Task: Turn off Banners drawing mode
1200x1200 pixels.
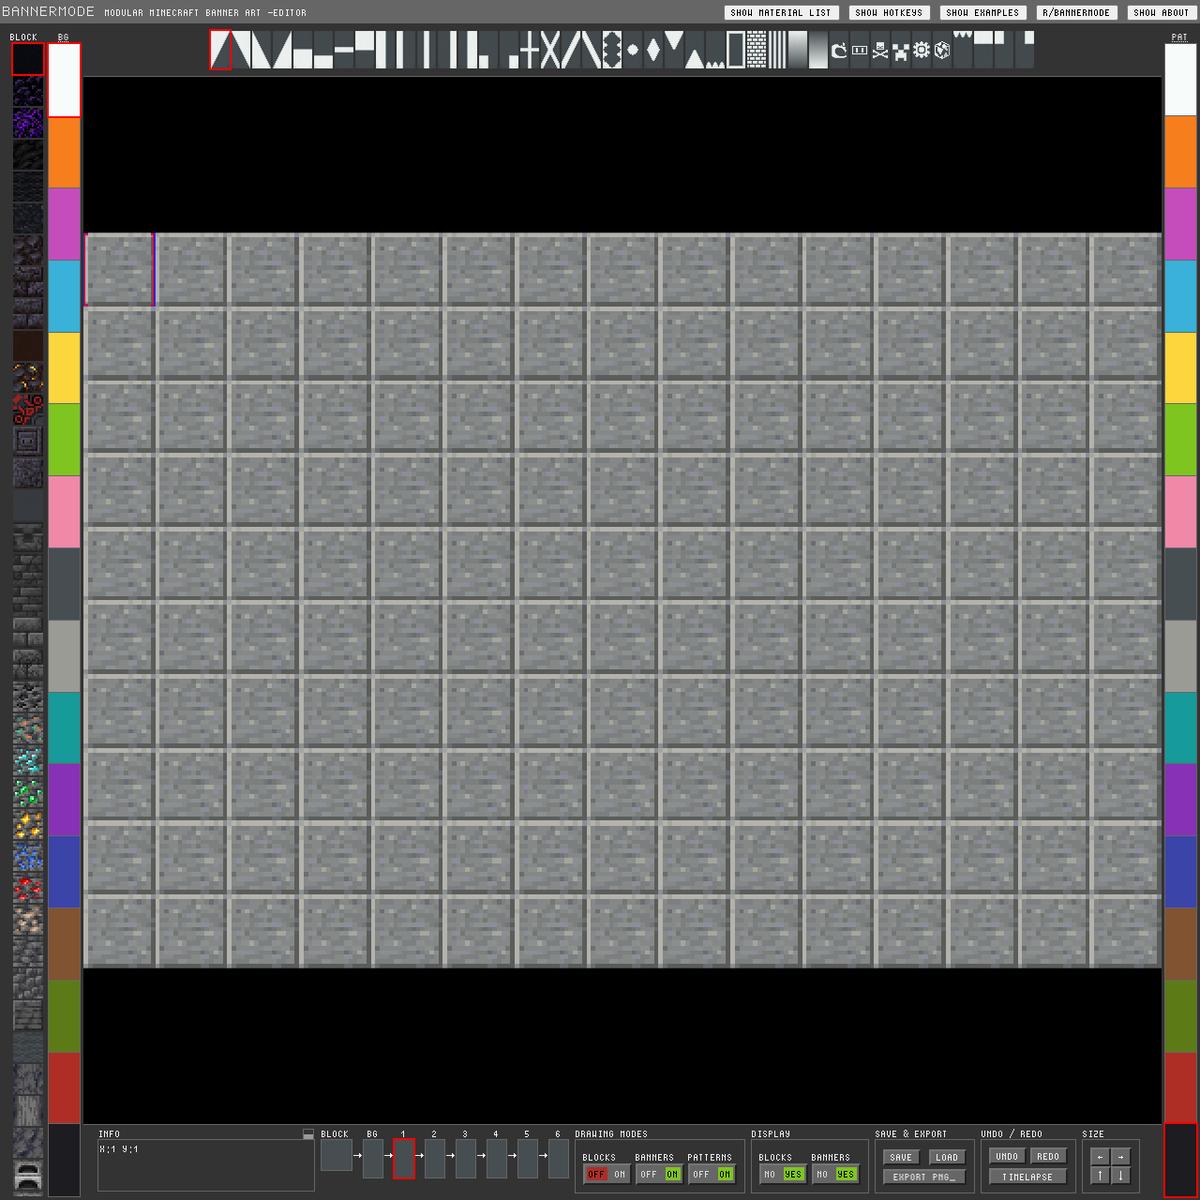Action: click(648, 1174)
